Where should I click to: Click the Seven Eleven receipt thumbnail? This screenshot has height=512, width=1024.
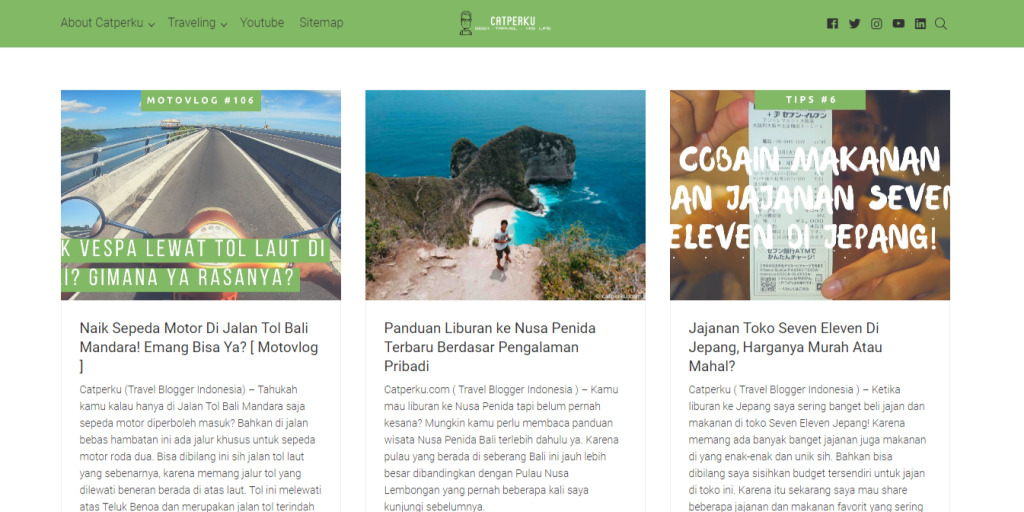[810, 195]
